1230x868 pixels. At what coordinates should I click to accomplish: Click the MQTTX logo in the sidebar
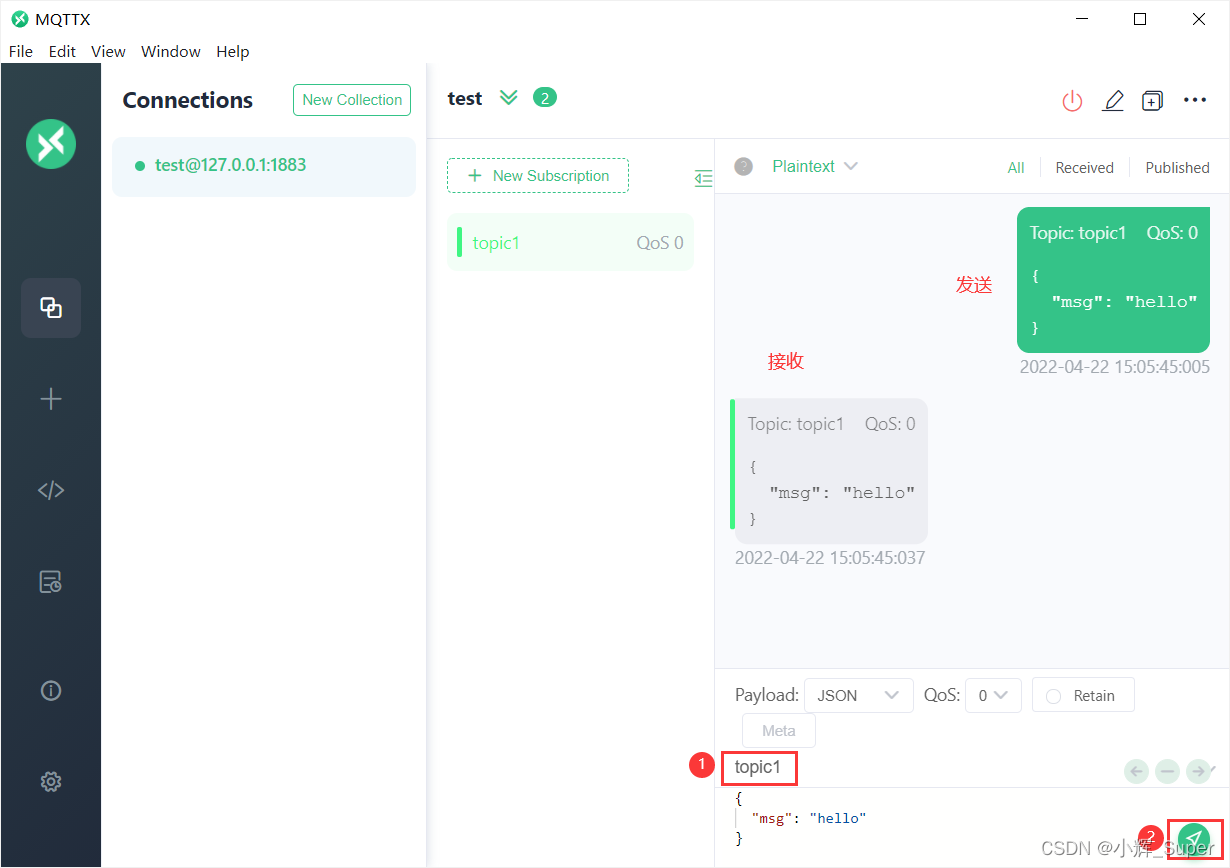click(51, 143)
